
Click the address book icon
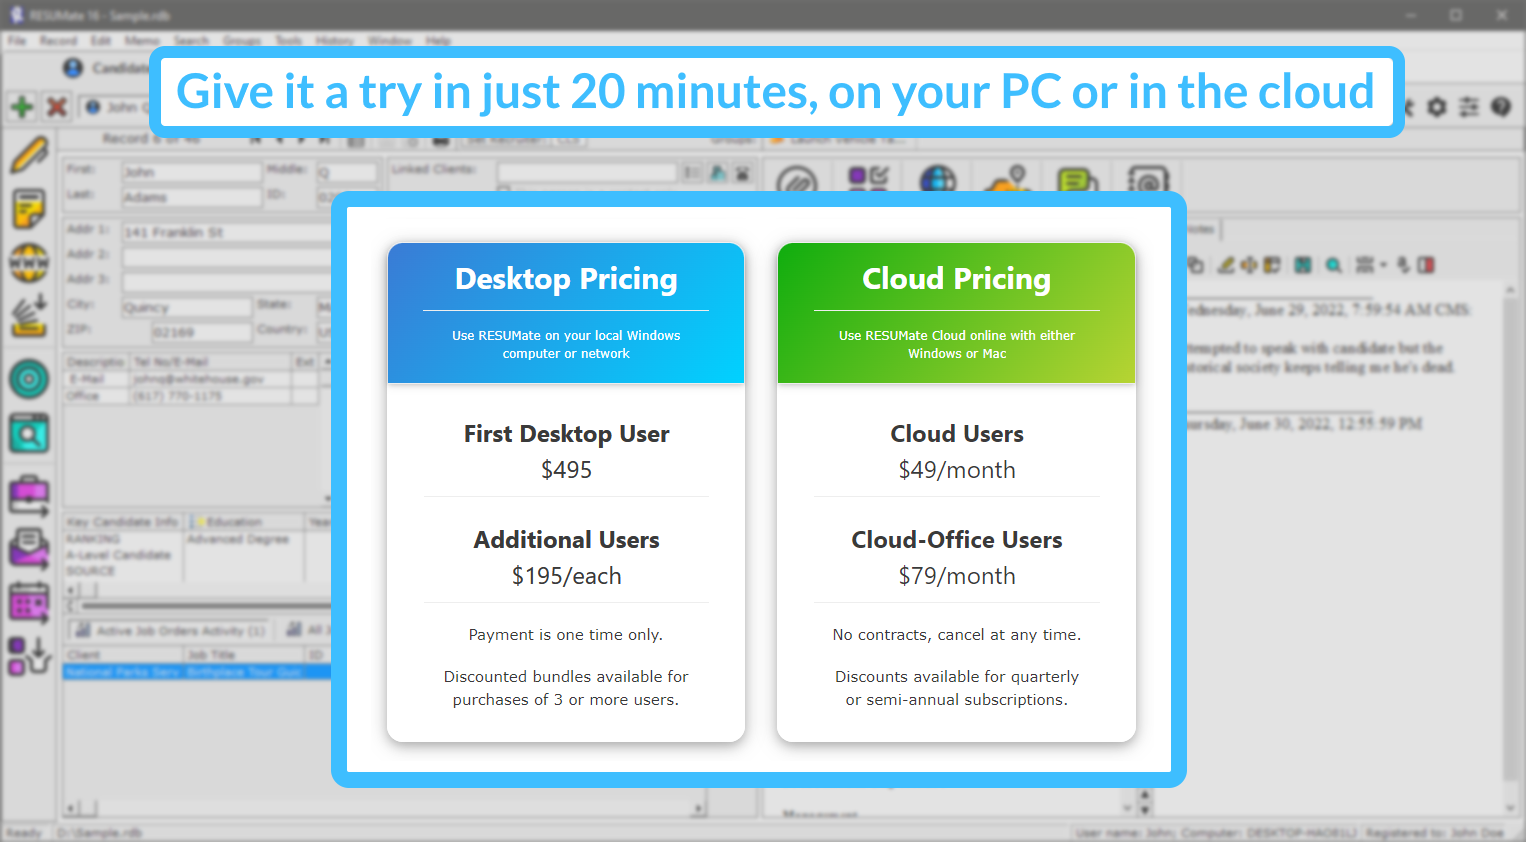[x=1148, y=180]
